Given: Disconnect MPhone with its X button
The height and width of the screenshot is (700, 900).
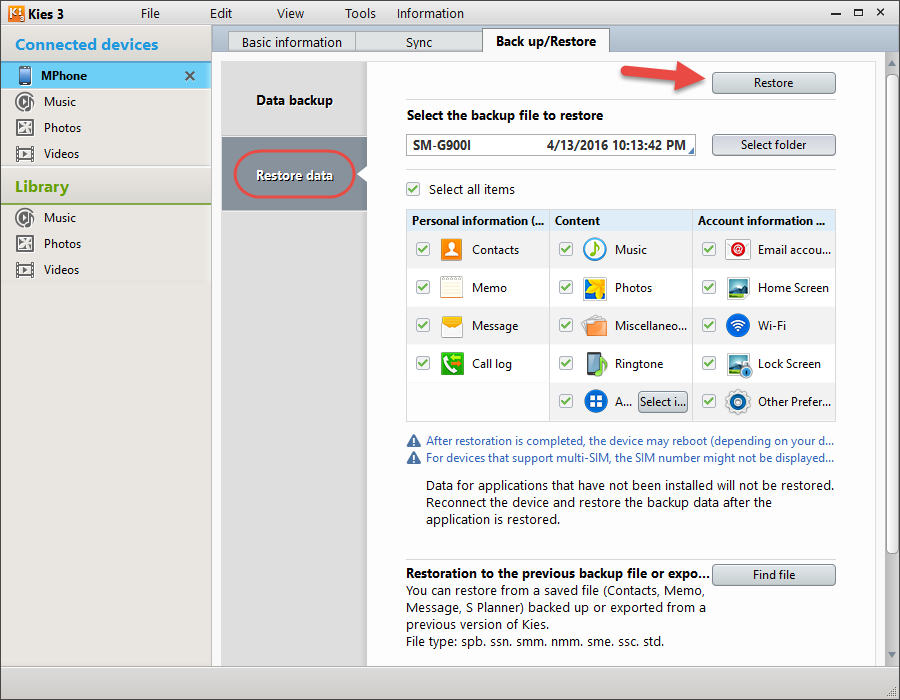Looking at the screenshot, I should click(190, 76).
